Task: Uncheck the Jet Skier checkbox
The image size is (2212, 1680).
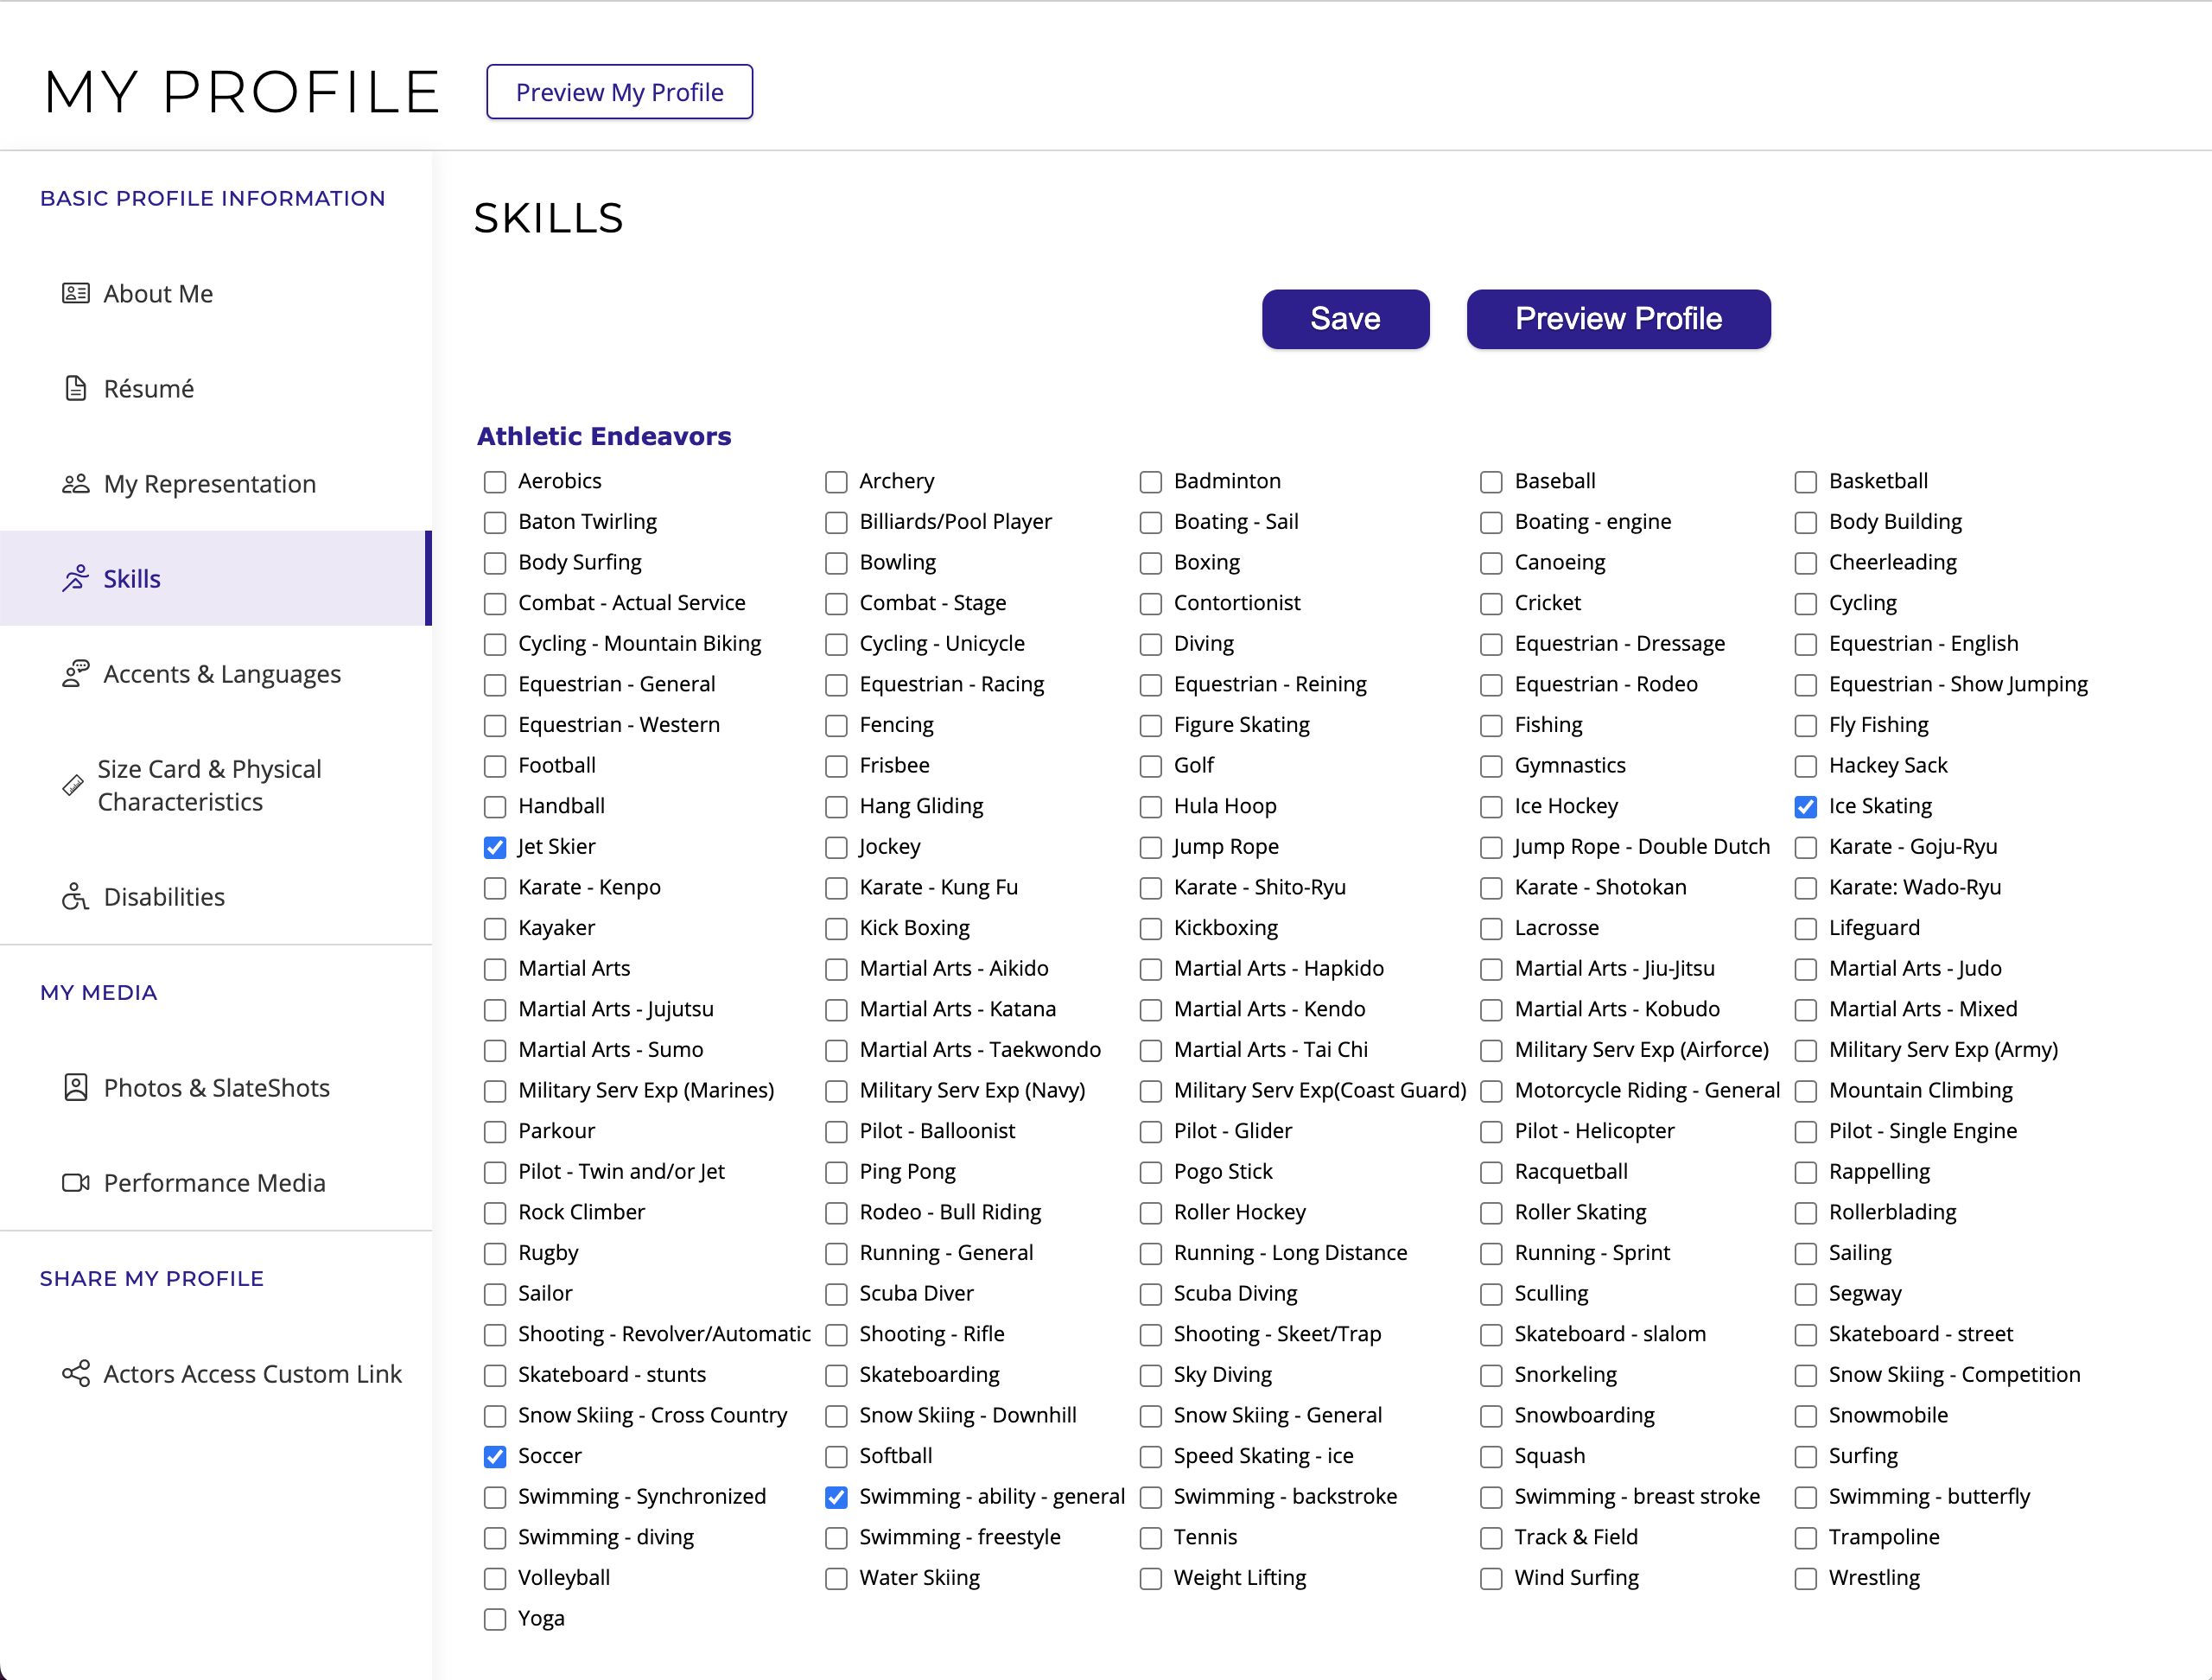Action: tap(495, 847)
